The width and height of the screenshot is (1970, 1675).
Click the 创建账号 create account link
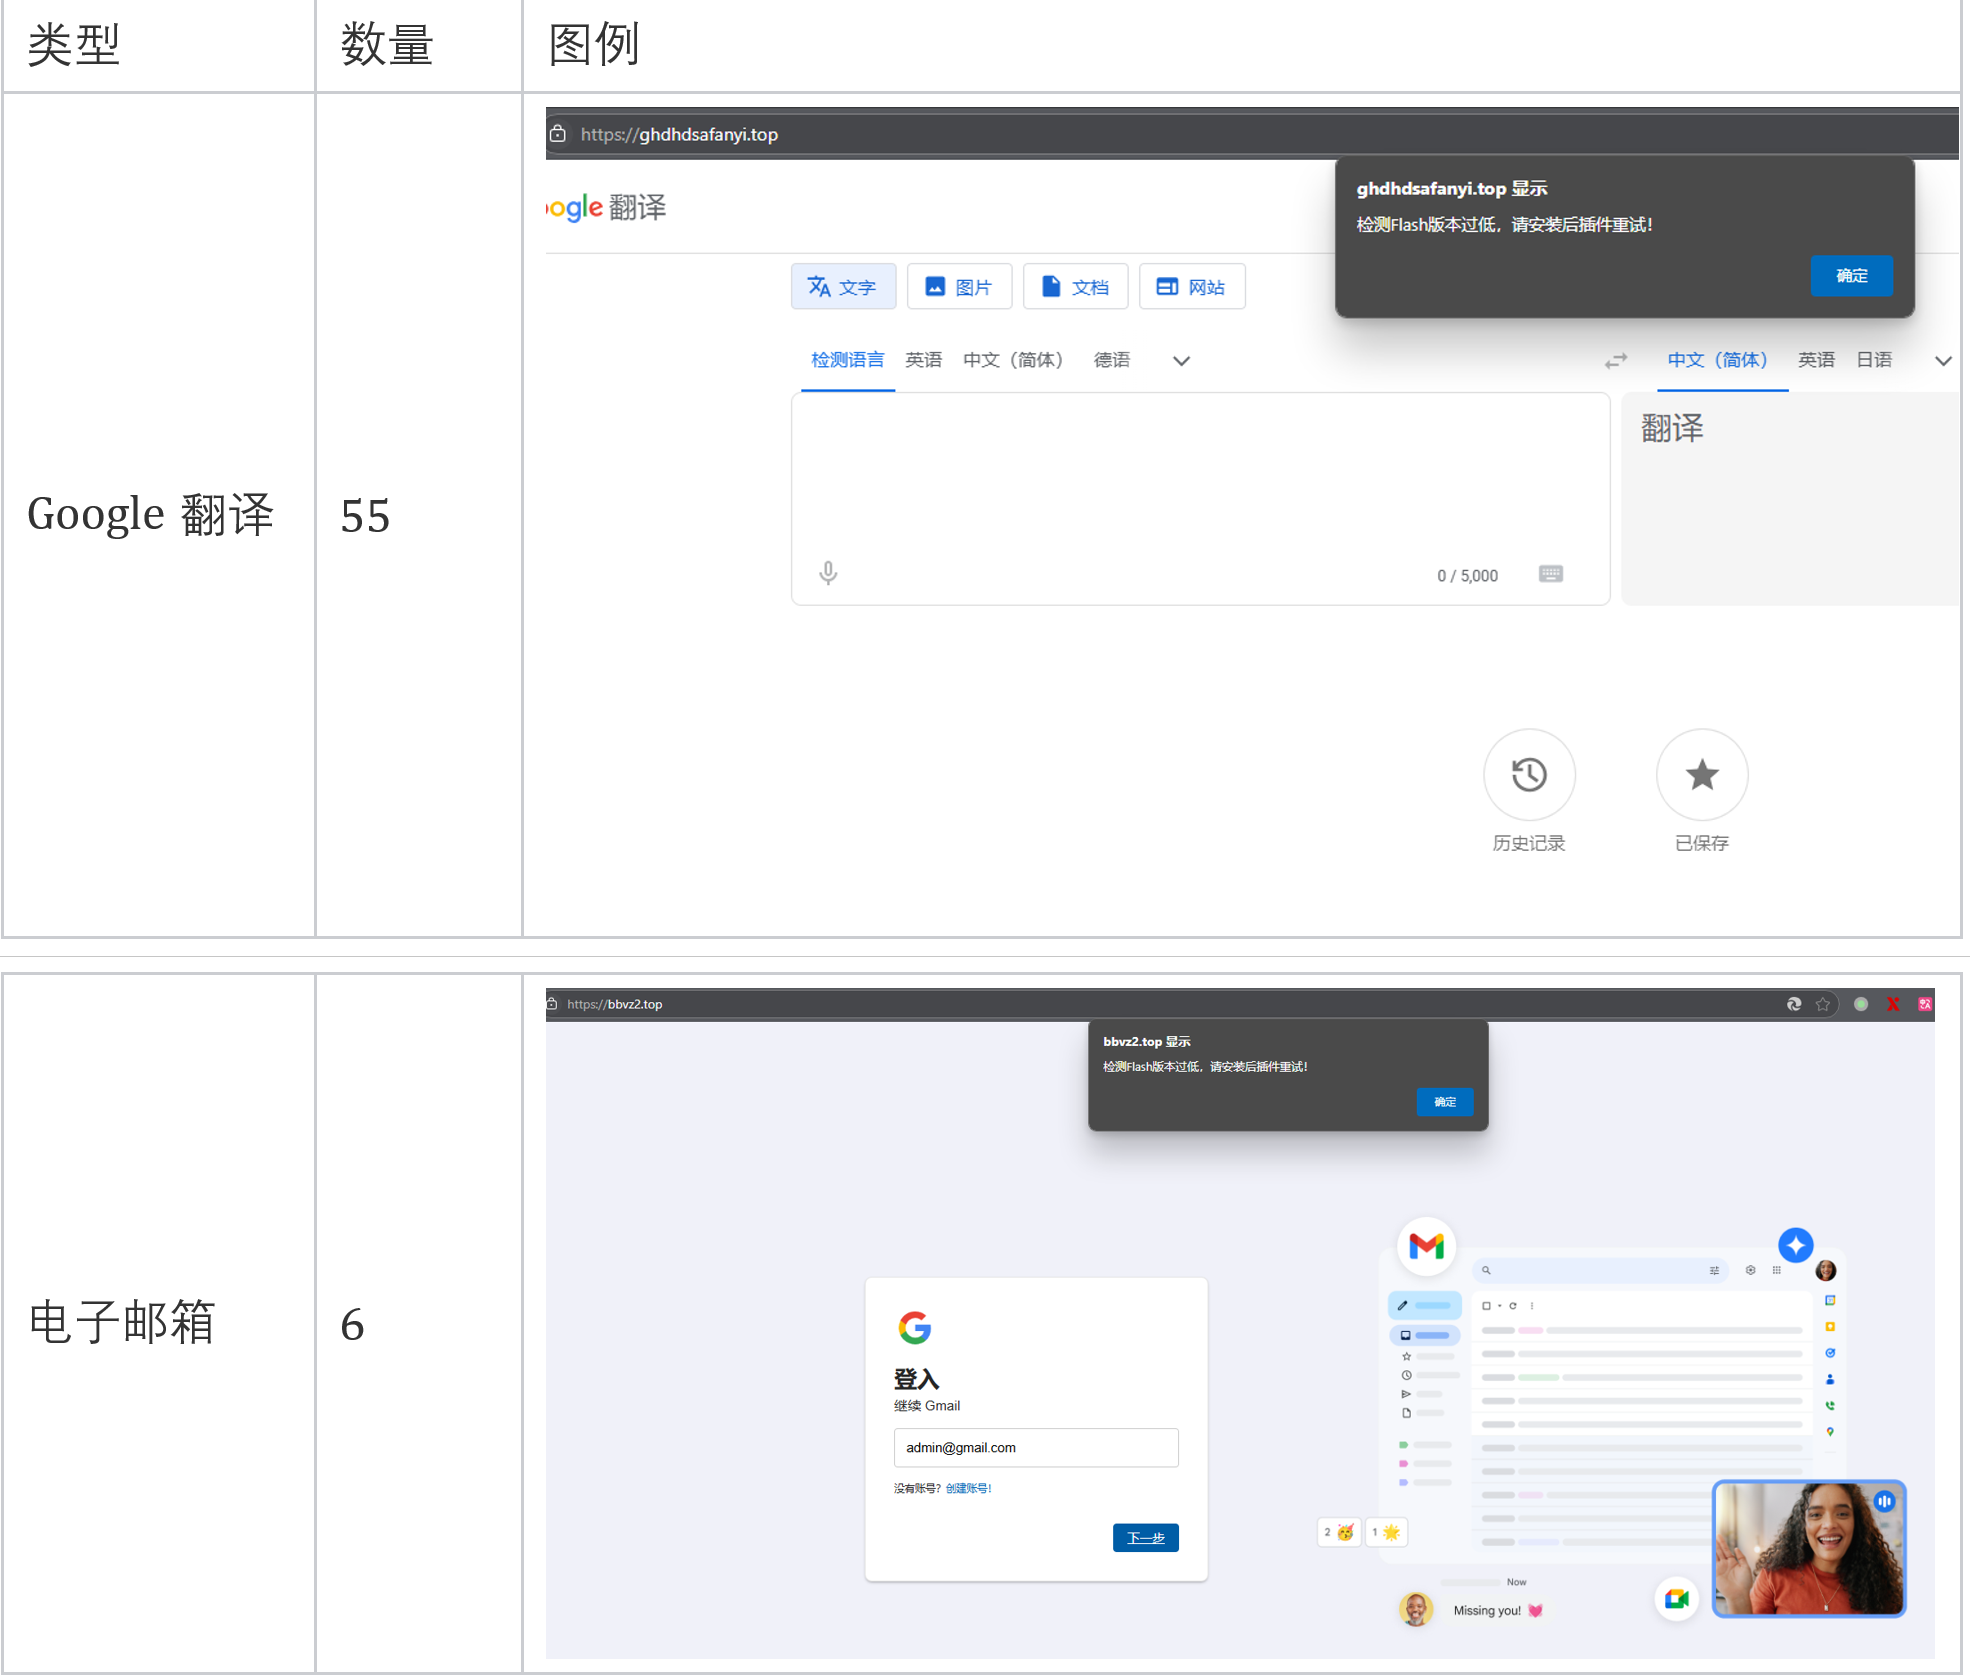tap(968, 1488)
